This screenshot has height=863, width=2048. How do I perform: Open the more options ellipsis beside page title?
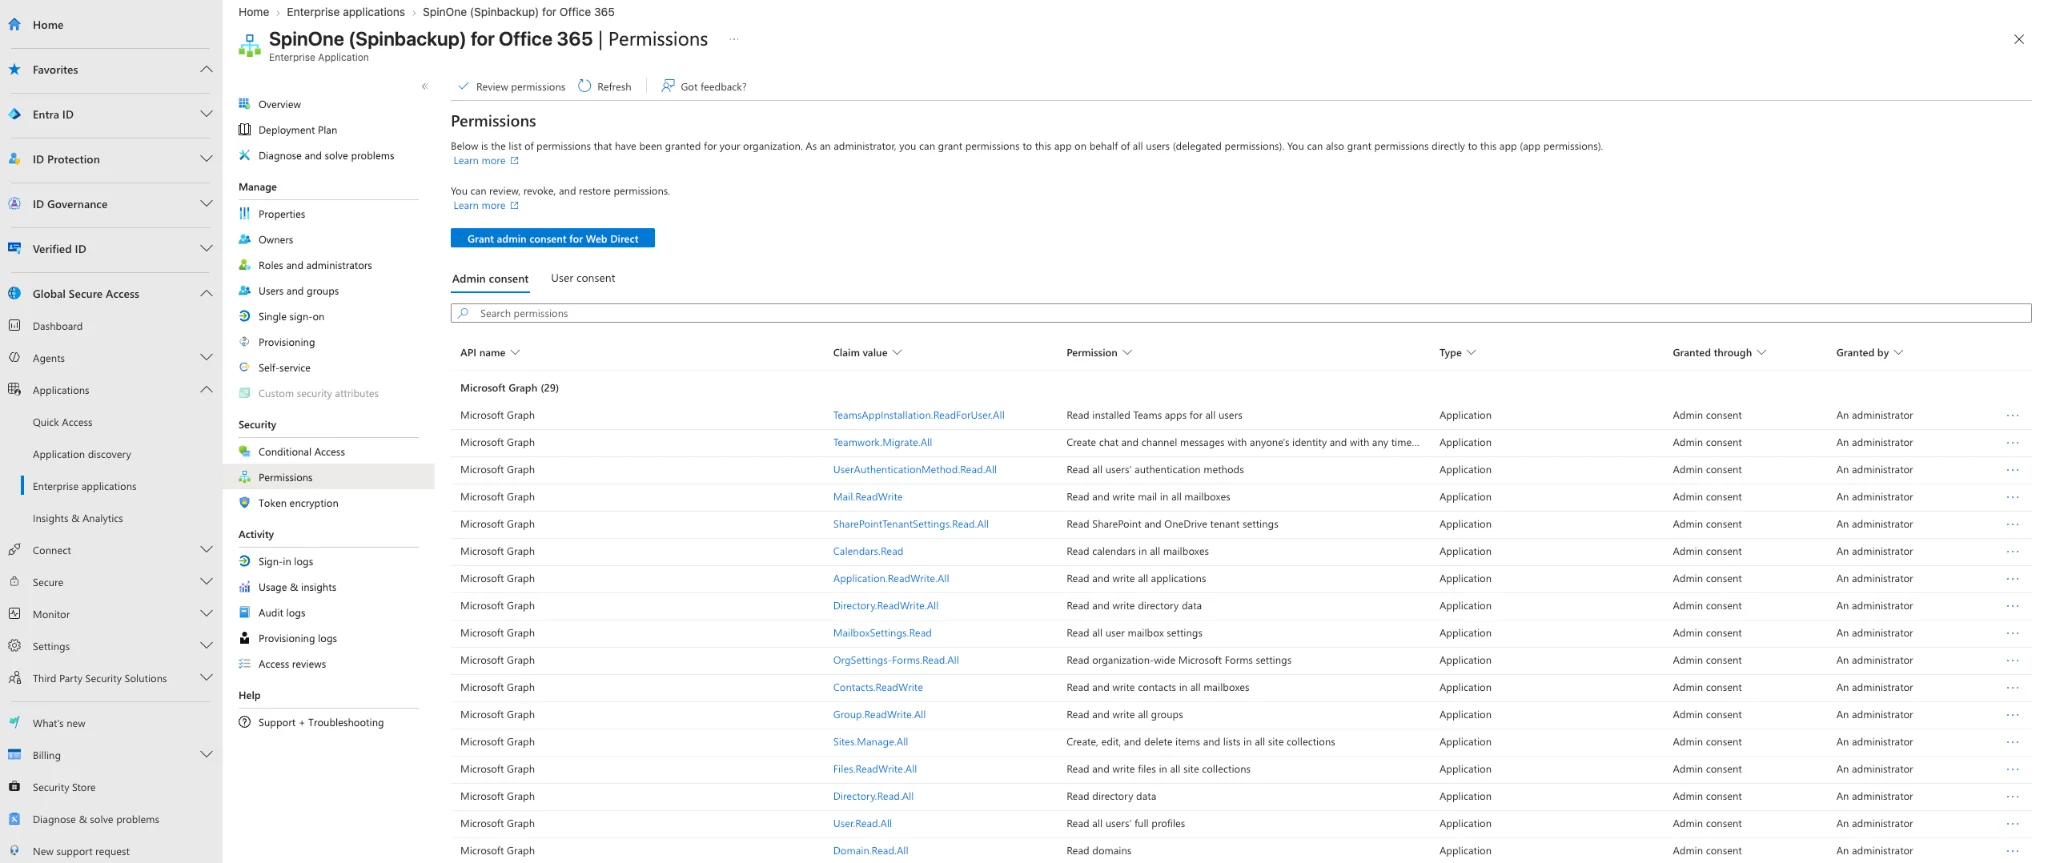(x=734, y=39)
